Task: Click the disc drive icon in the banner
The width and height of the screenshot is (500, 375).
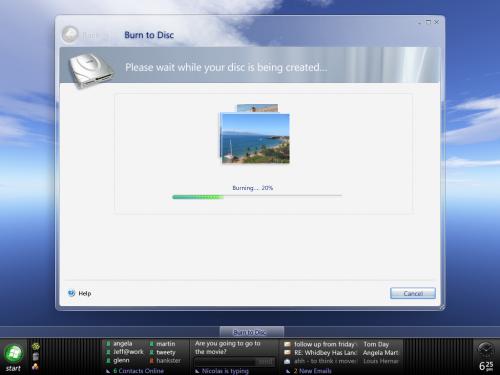Action: [x=91, y=71]
